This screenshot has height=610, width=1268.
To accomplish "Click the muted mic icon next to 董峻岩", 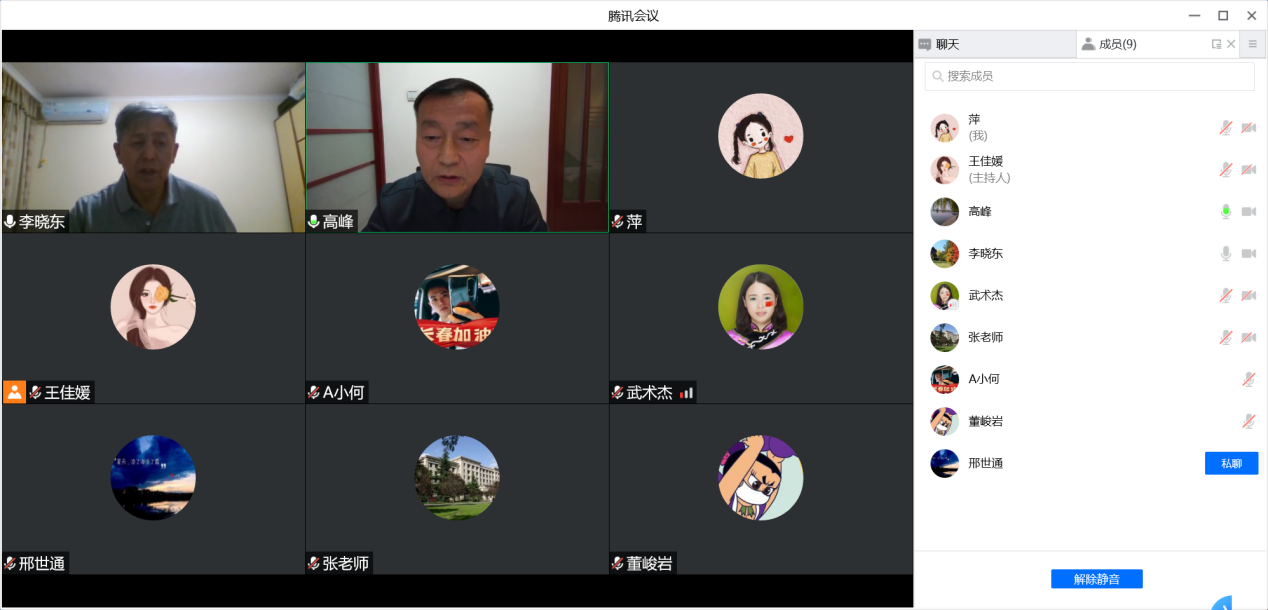I will pos(1248,421).
